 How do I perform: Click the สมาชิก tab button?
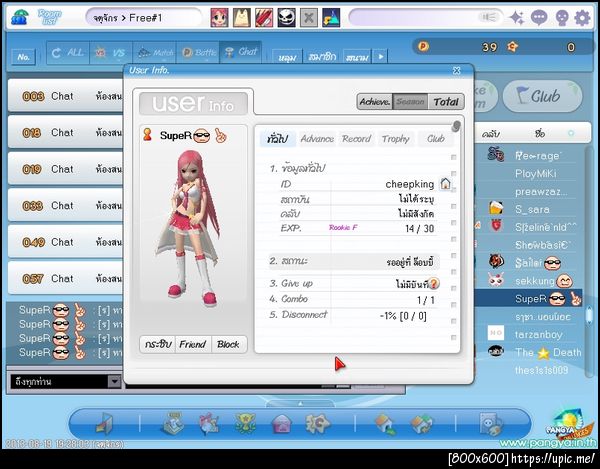(x=322, y=57)
